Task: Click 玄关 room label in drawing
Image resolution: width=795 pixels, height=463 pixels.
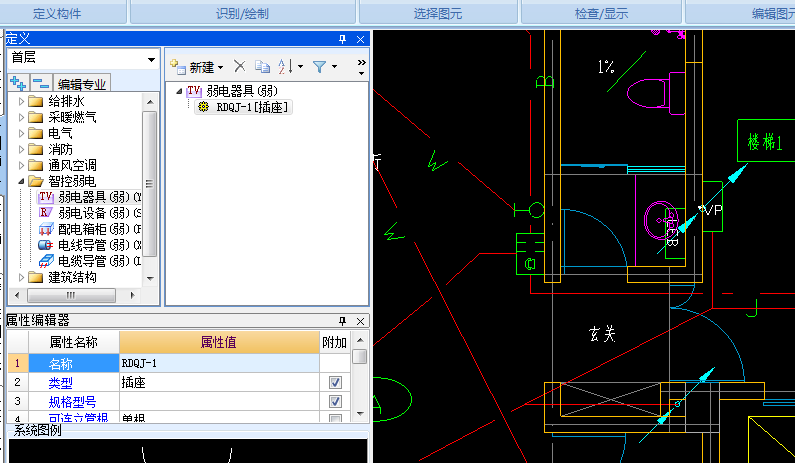Action: point(602,334)
